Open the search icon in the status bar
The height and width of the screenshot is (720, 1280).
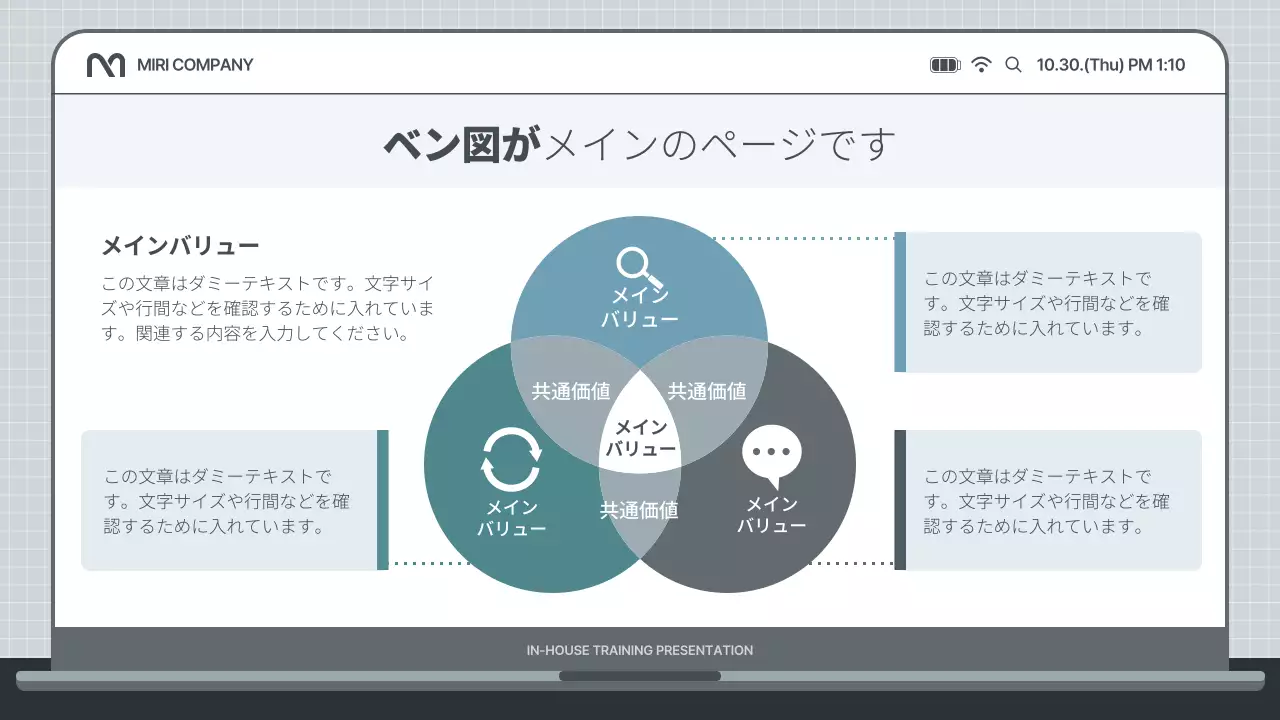click(1013, 64)
